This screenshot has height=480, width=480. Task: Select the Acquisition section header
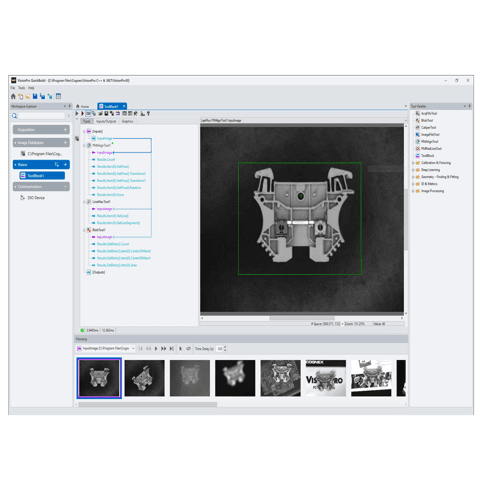click(41, 130)
